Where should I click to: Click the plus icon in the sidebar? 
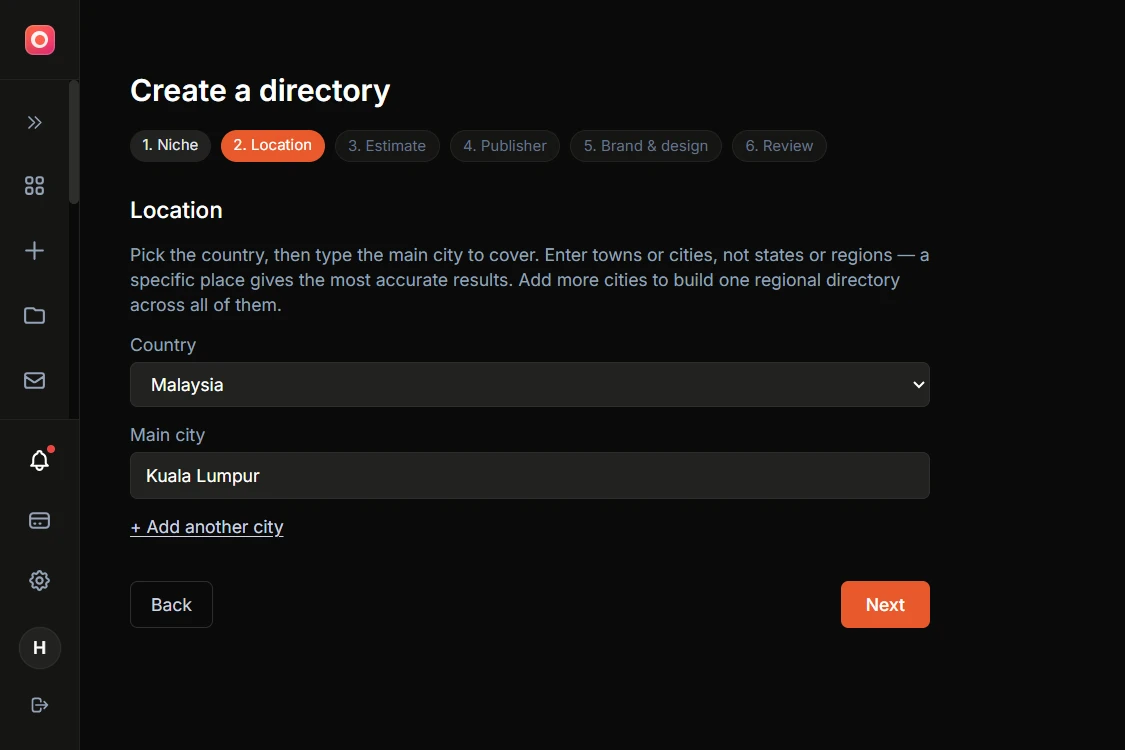coord(34,250)
